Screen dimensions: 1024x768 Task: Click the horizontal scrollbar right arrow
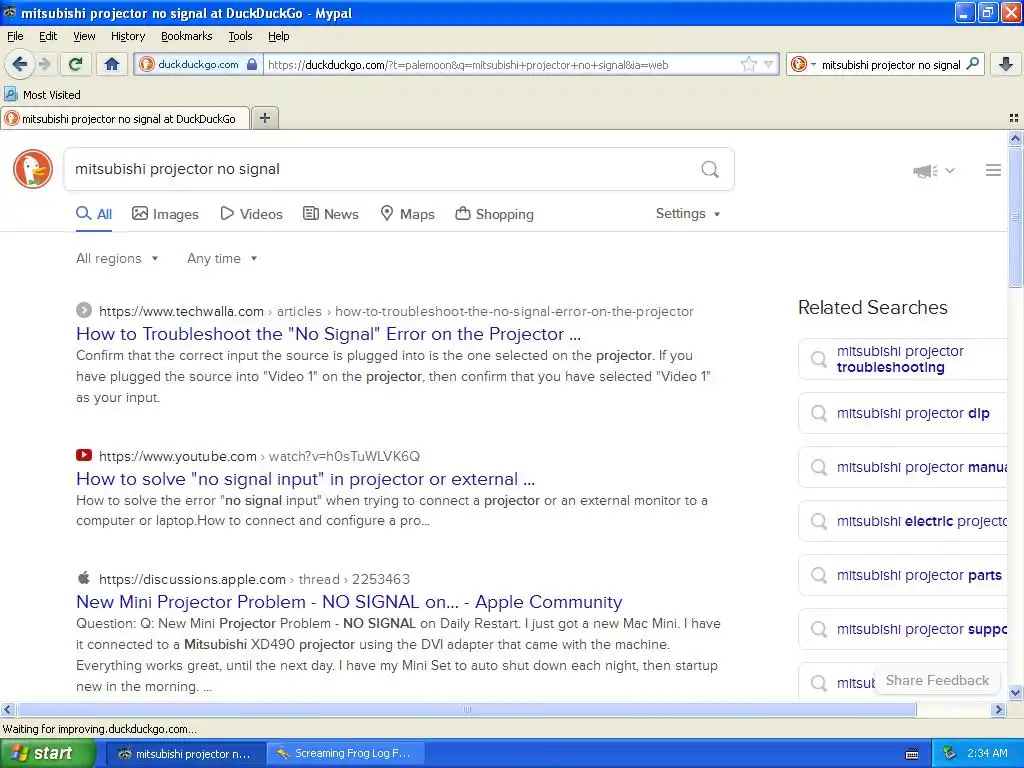[999, 710]
